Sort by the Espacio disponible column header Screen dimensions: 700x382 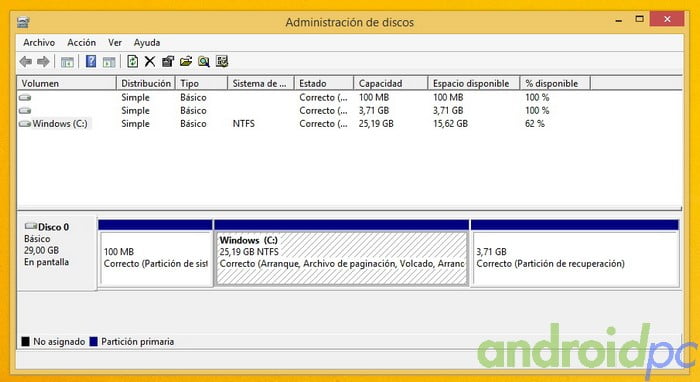tap(474, 83)
